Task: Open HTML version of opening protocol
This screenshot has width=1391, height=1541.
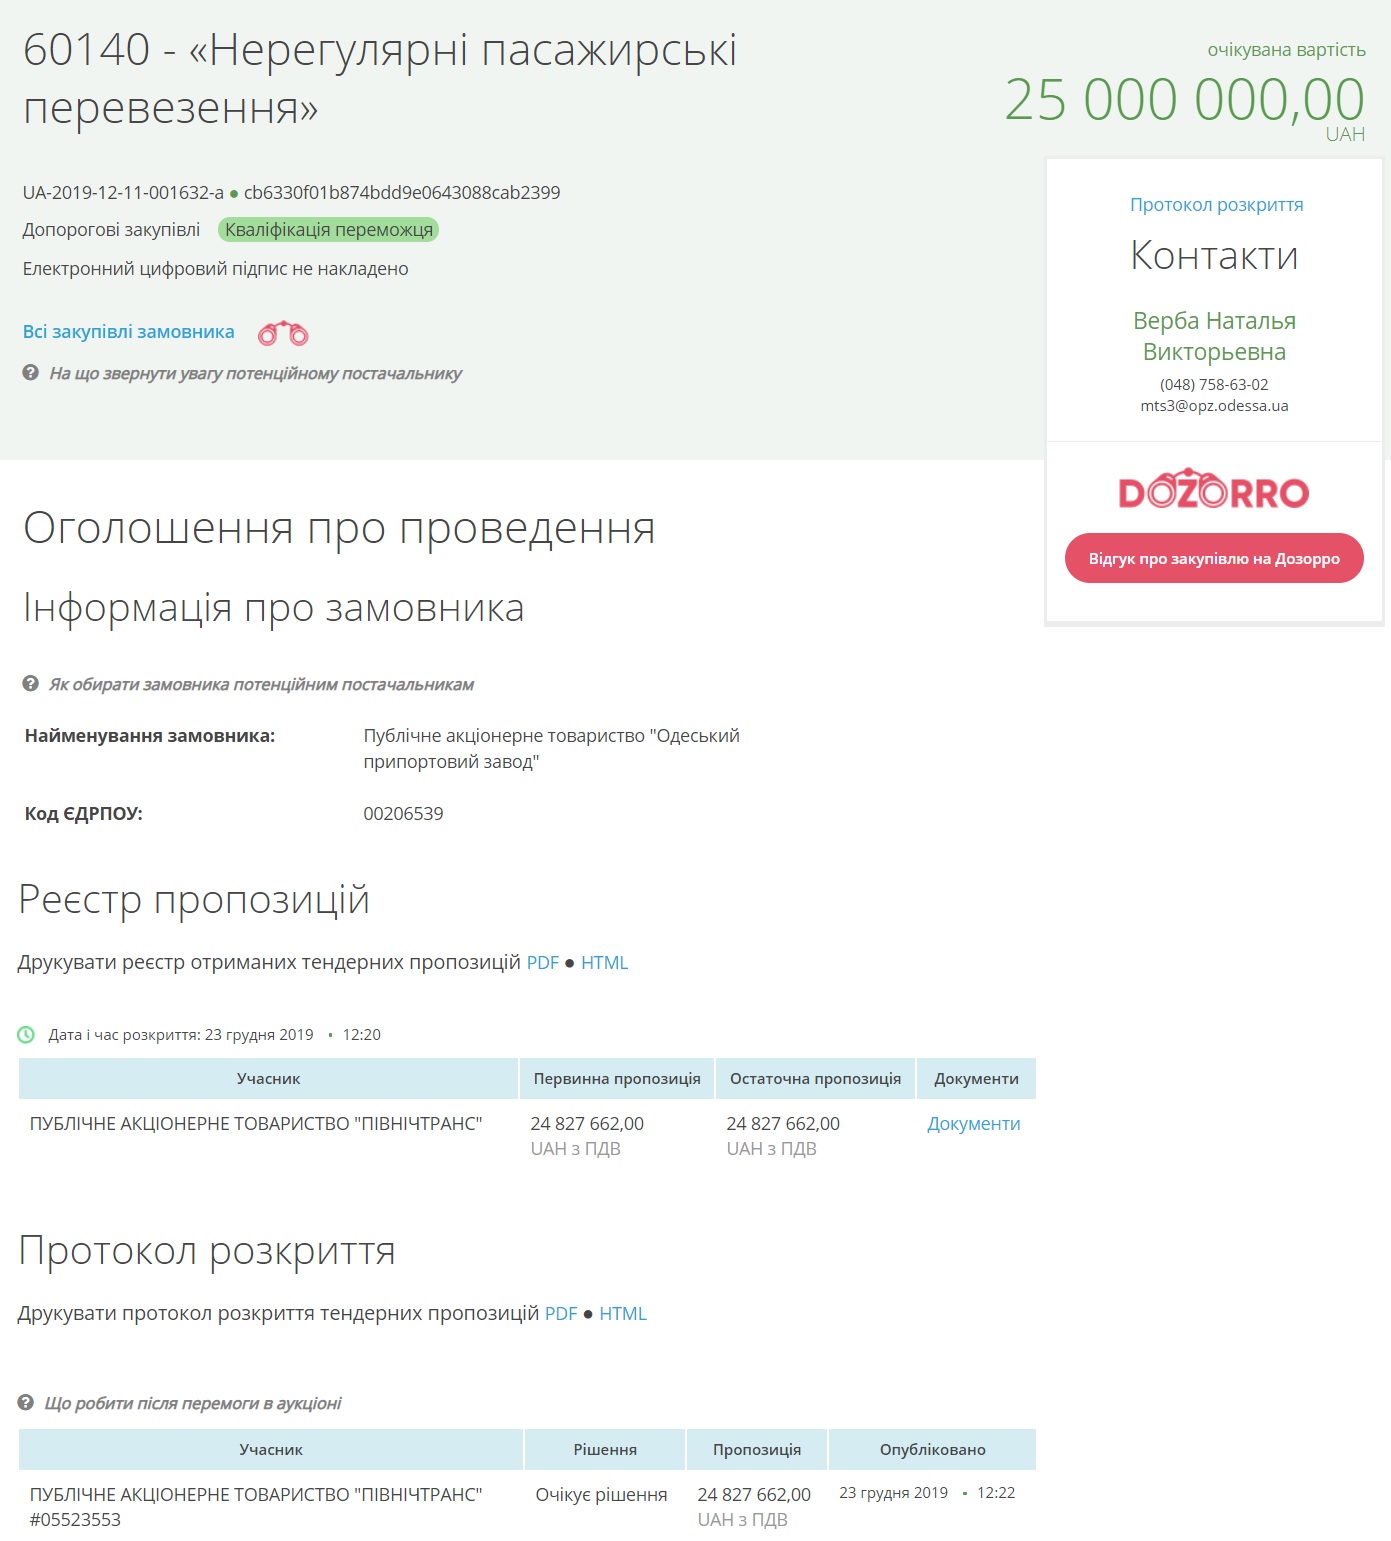Action: pos(623,1314)
